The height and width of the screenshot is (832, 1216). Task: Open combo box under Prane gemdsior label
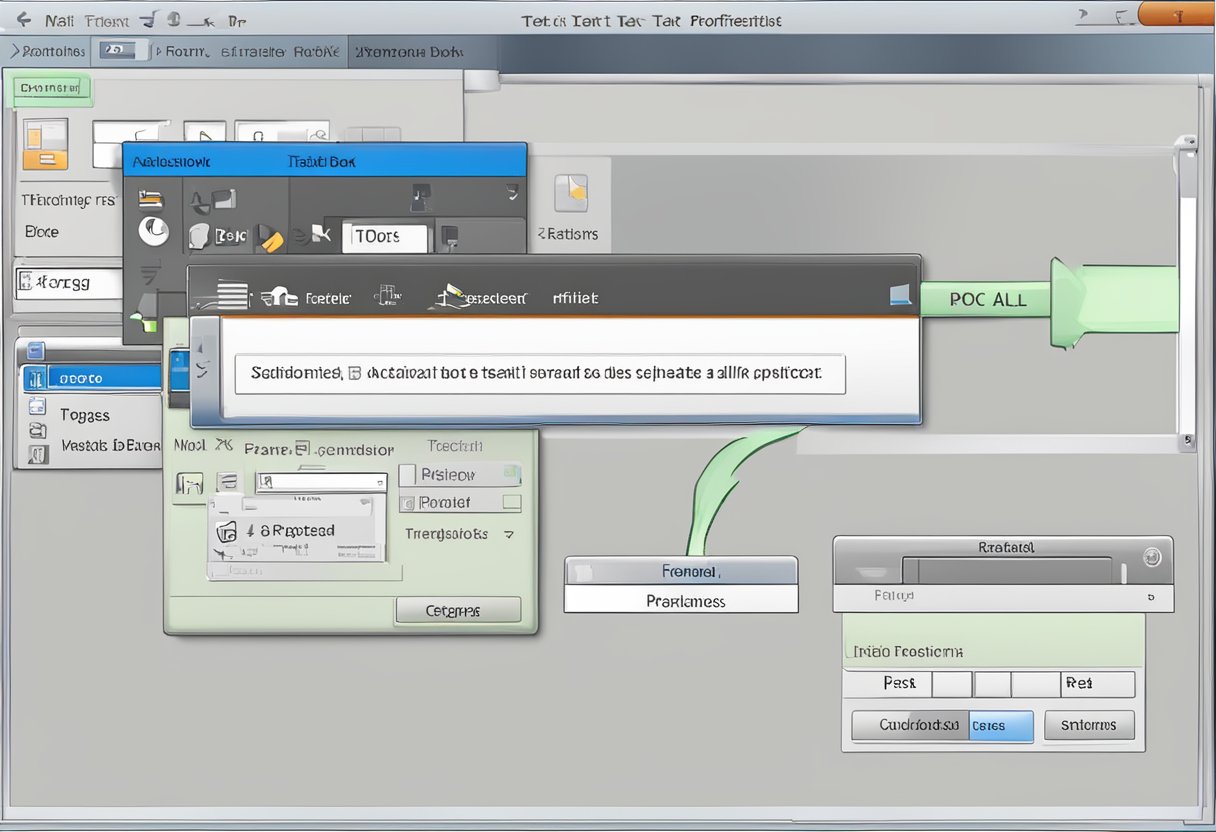tap(321, 482)
